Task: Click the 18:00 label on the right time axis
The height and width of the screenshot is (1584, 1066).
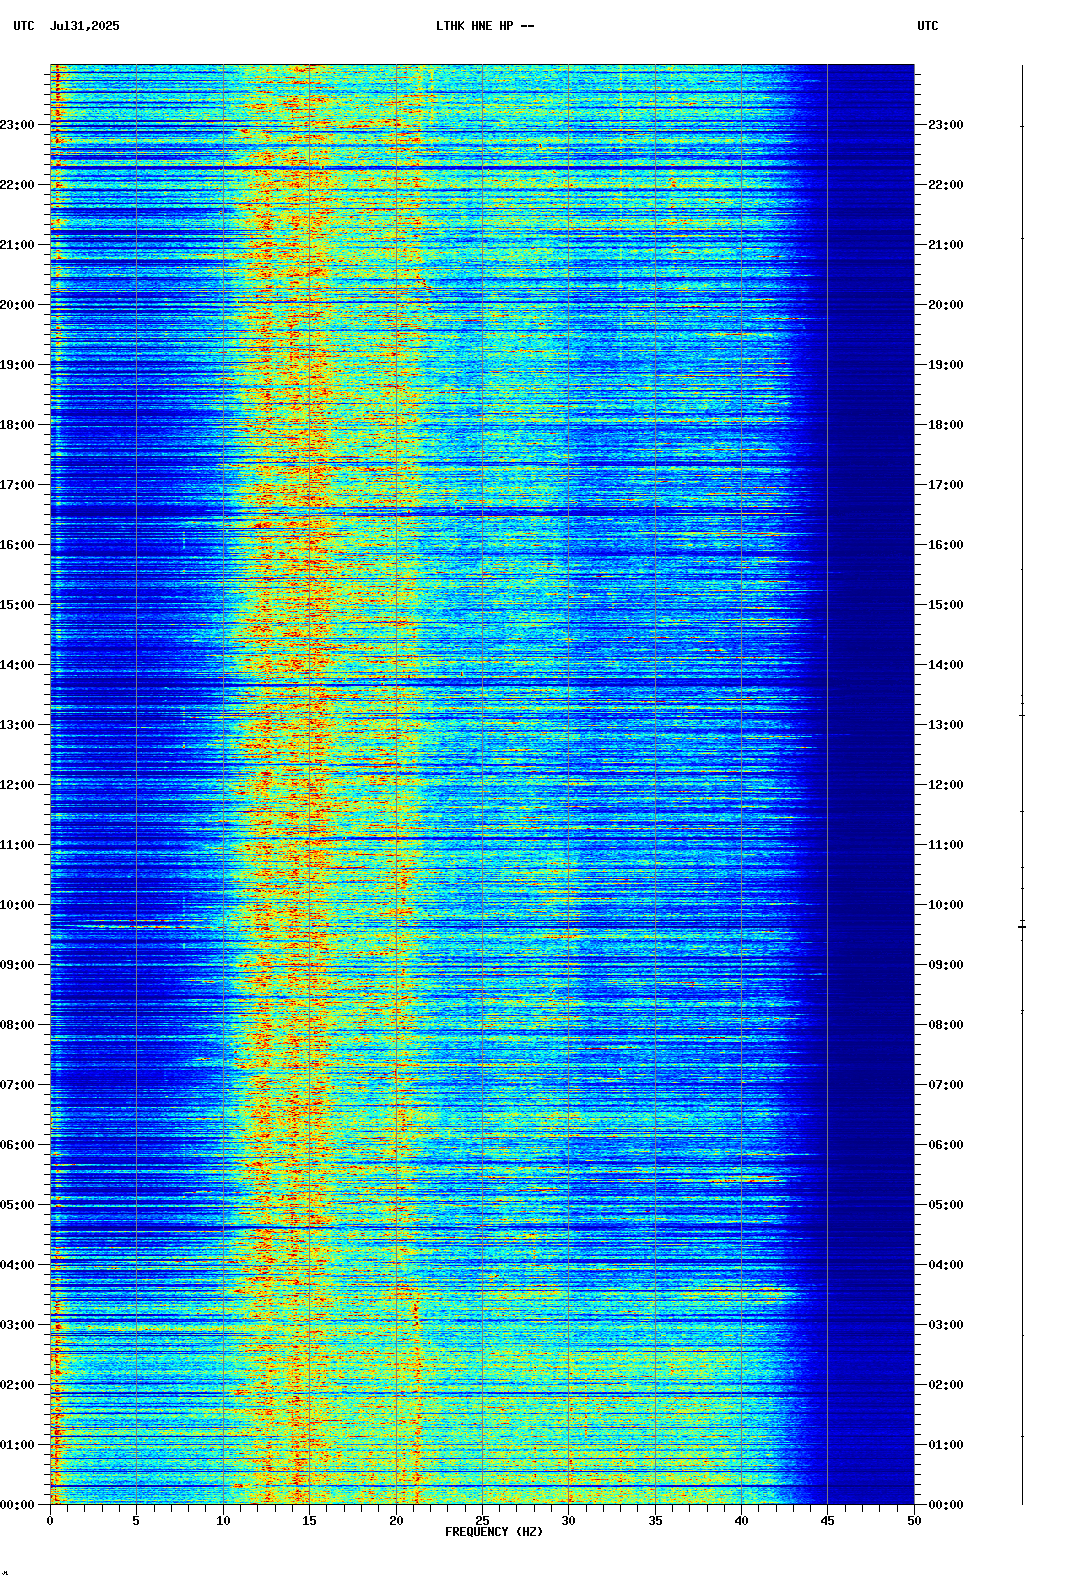Action: [x=946, y=425]
